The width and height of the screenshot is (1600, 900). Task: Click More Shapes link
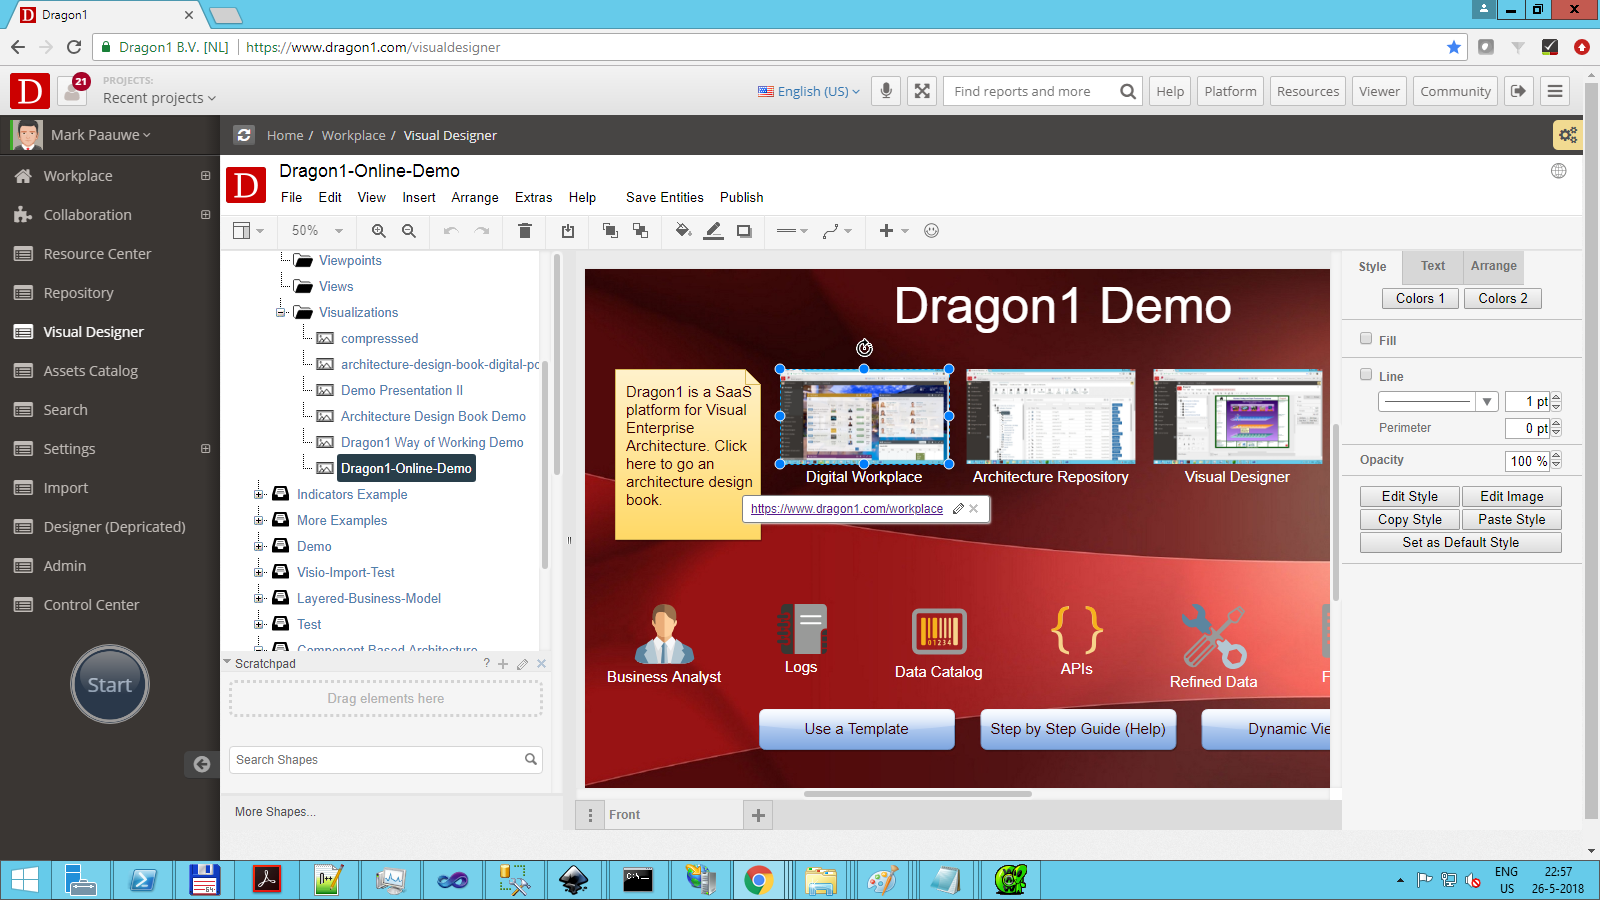275,812
